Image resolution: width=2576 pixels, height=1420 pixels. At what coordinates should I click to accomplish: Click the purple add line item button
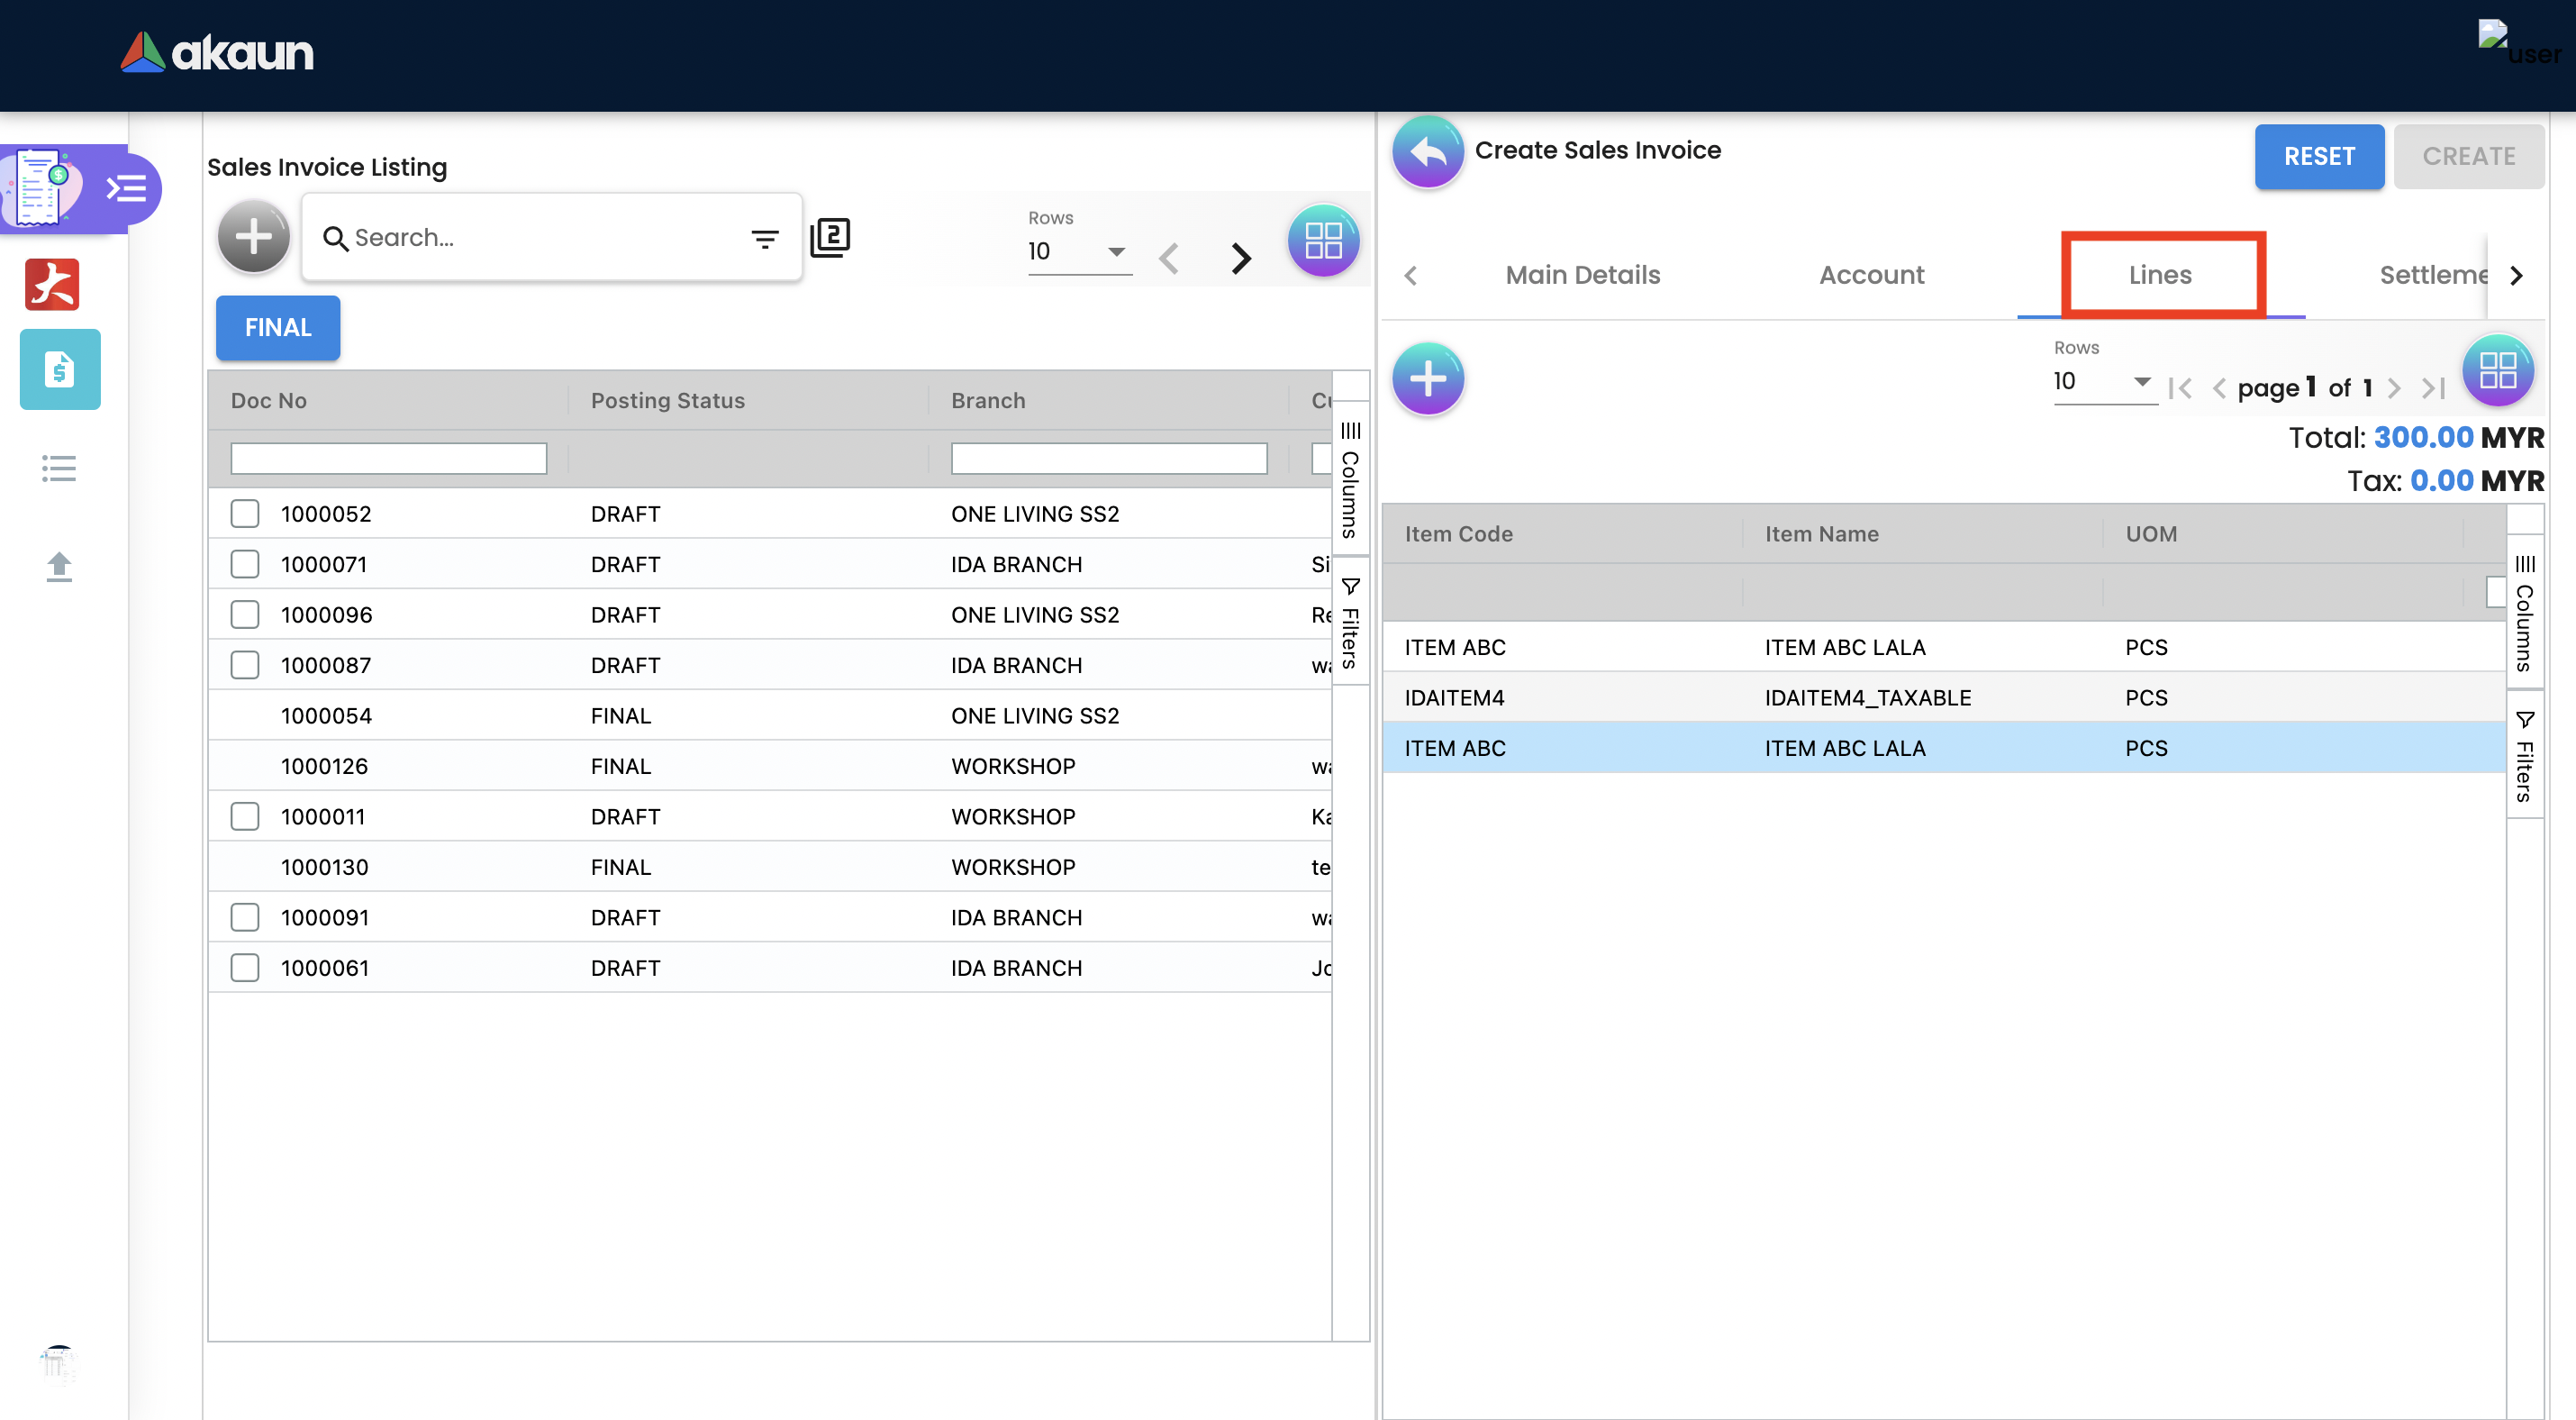tap(1427, 378)
